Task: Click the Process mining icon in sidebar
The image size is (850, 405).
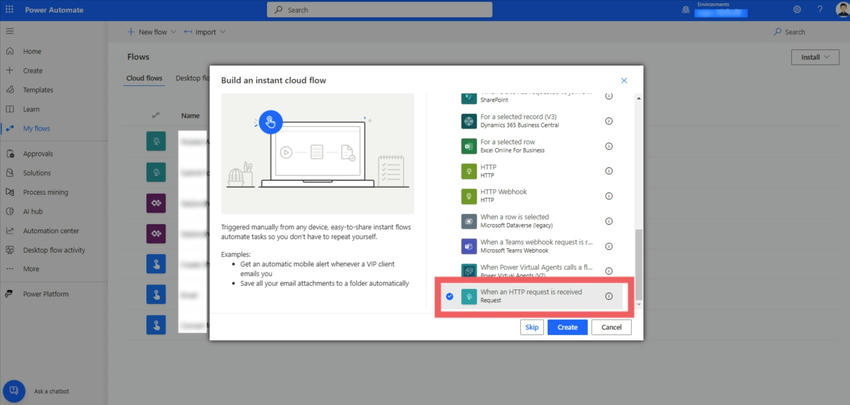Action: tap(10, 192)
